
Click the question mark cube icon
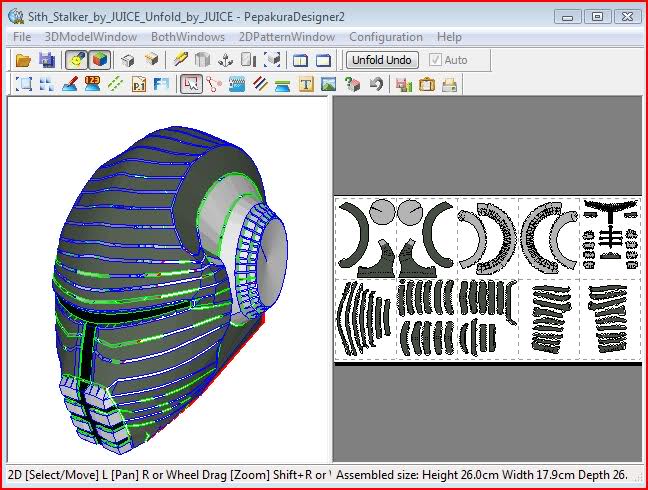pyautogui.click(x=352, y=84)
